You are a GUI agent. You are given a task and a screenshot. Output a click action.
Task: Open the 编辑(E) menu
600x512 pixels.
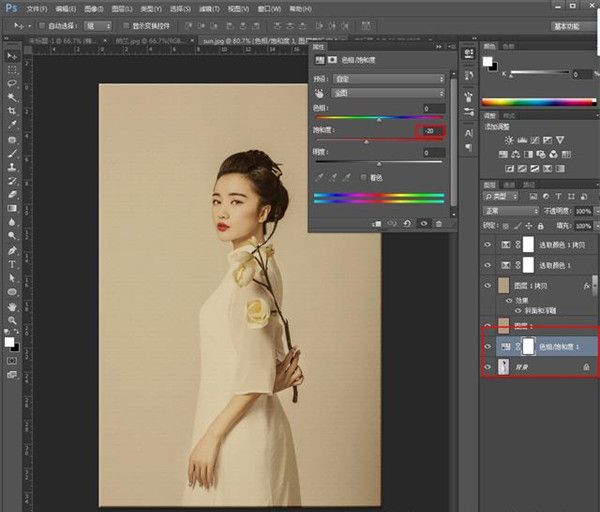coord(65,8)
